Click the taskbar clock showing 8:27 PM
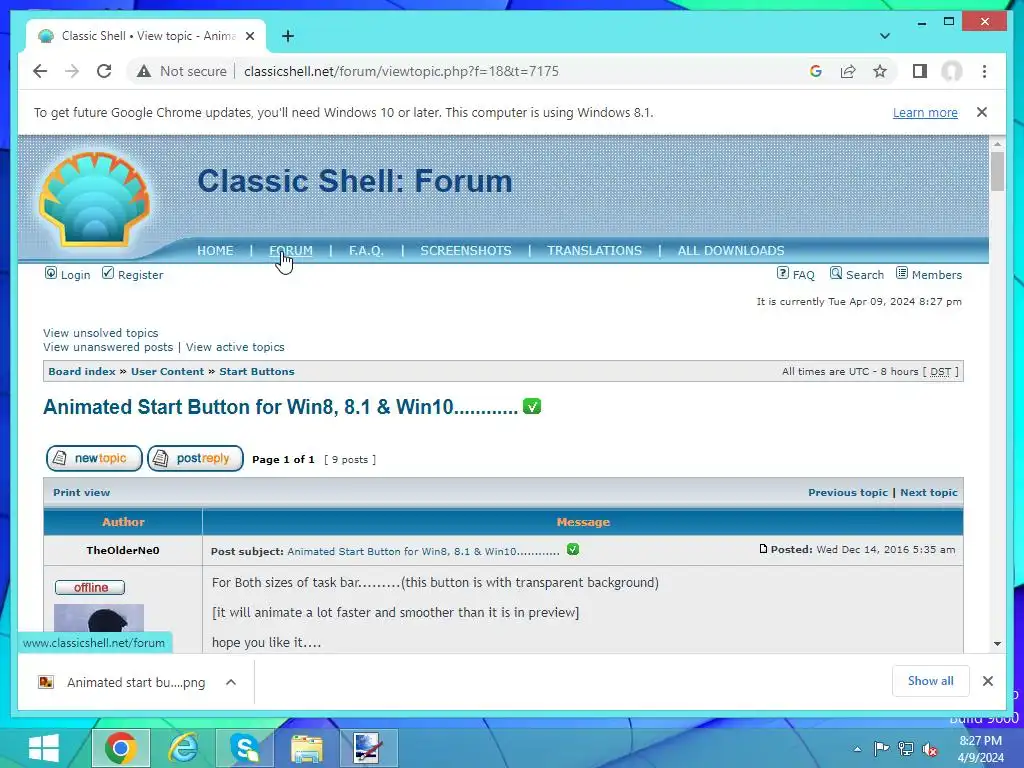The width and height of the screenshot is (1024, 768). click(x=980, y=749)
